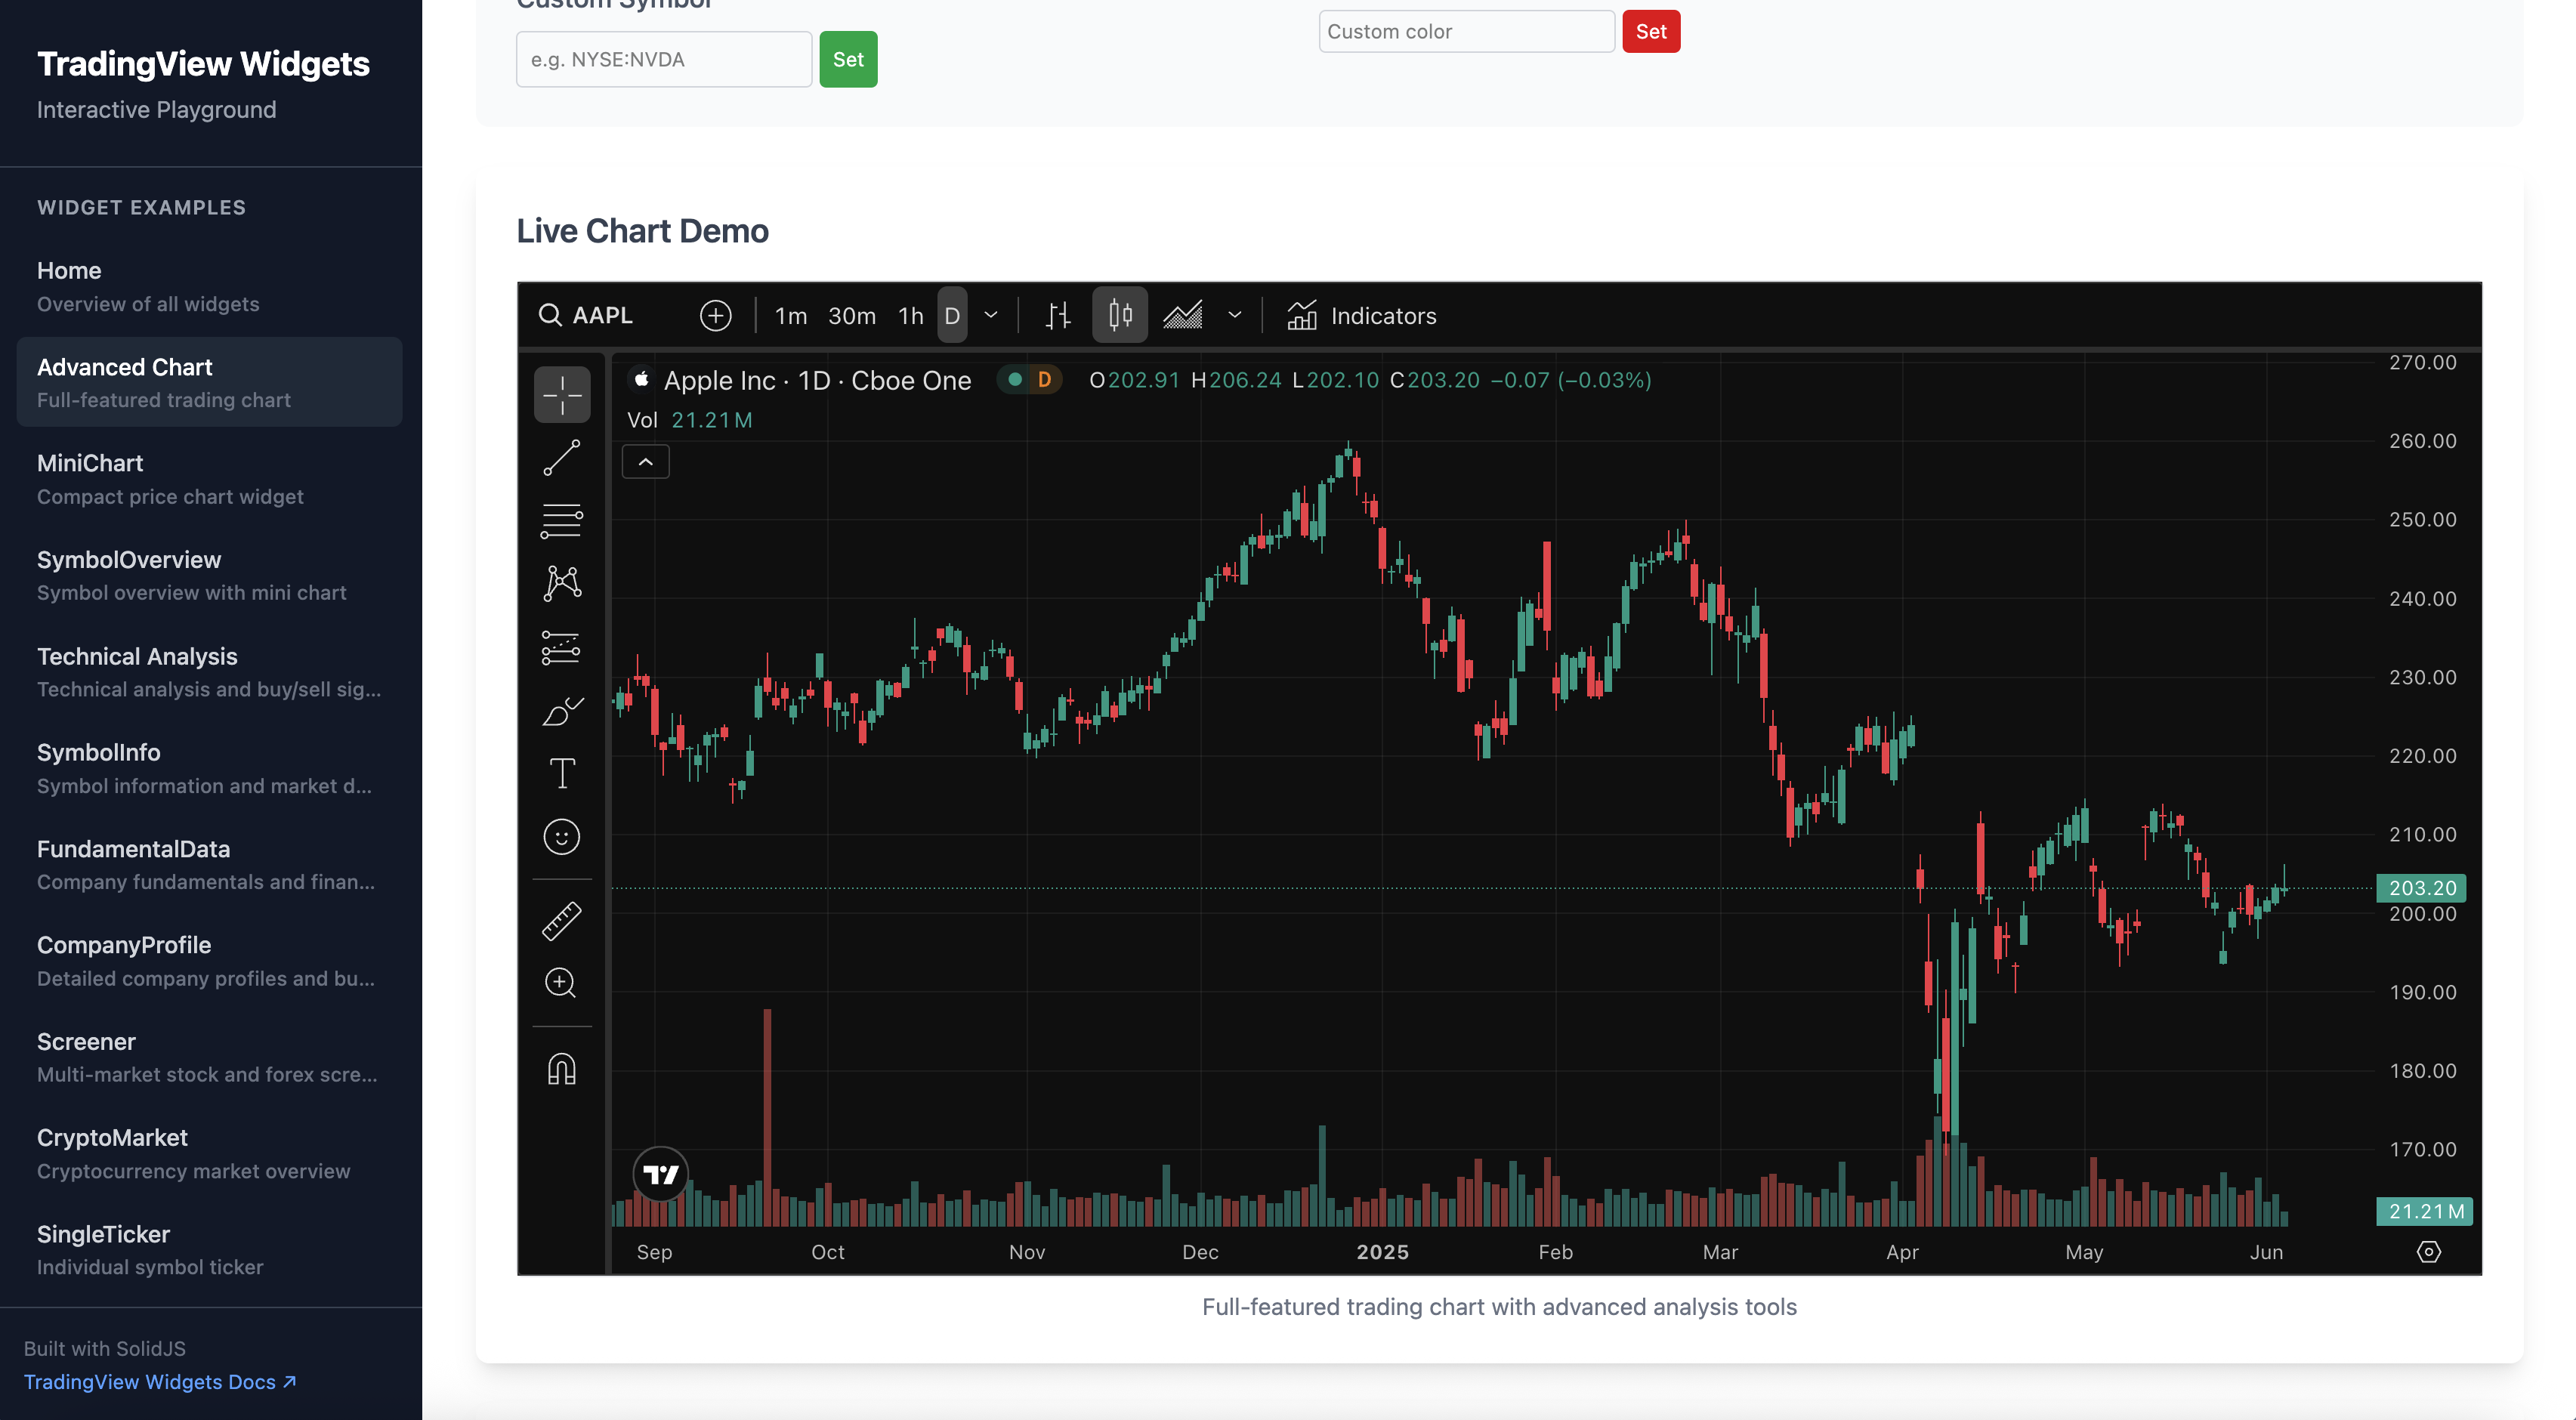Screen dimensions: 2576x1420
Task: Expand the time interval dropdown
Action: pos(991,316)
